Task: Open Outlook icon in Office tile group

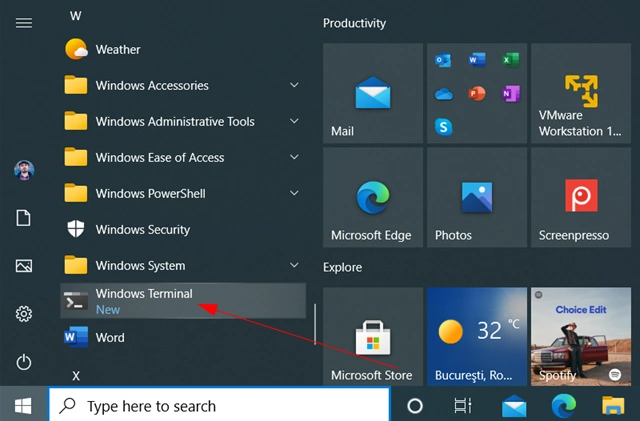Action: coord(443,60)
